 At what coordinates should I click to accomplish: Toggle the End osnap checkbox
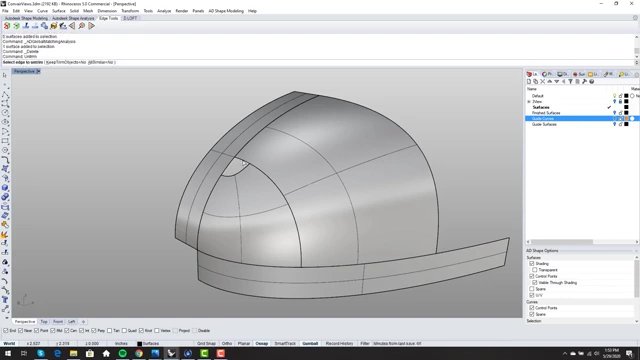[6, 331]
